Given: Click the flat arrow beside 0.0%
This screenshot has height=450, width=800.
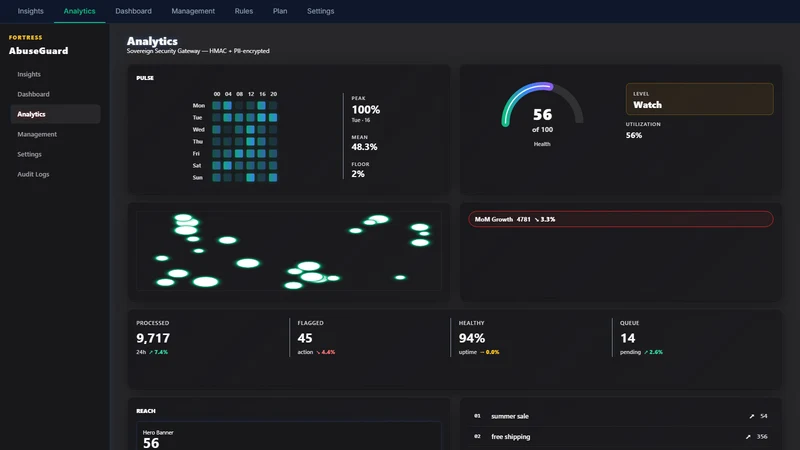Looking at the screenshot, I should pyautogui.click(x=482, y=352).
